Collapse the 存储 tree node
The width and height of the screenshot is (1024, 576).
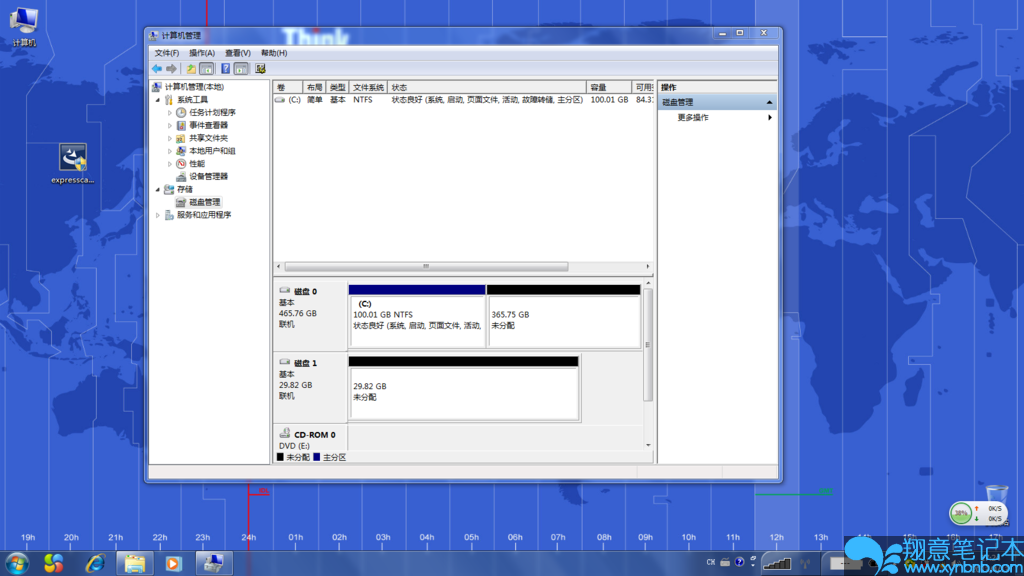157,189
